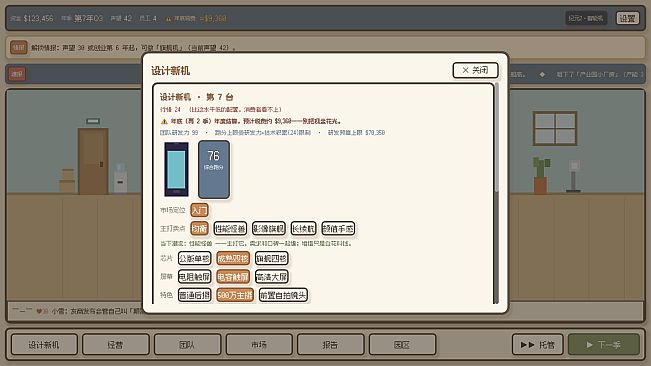Select the 电容触屏 screen option

[233, 276]
